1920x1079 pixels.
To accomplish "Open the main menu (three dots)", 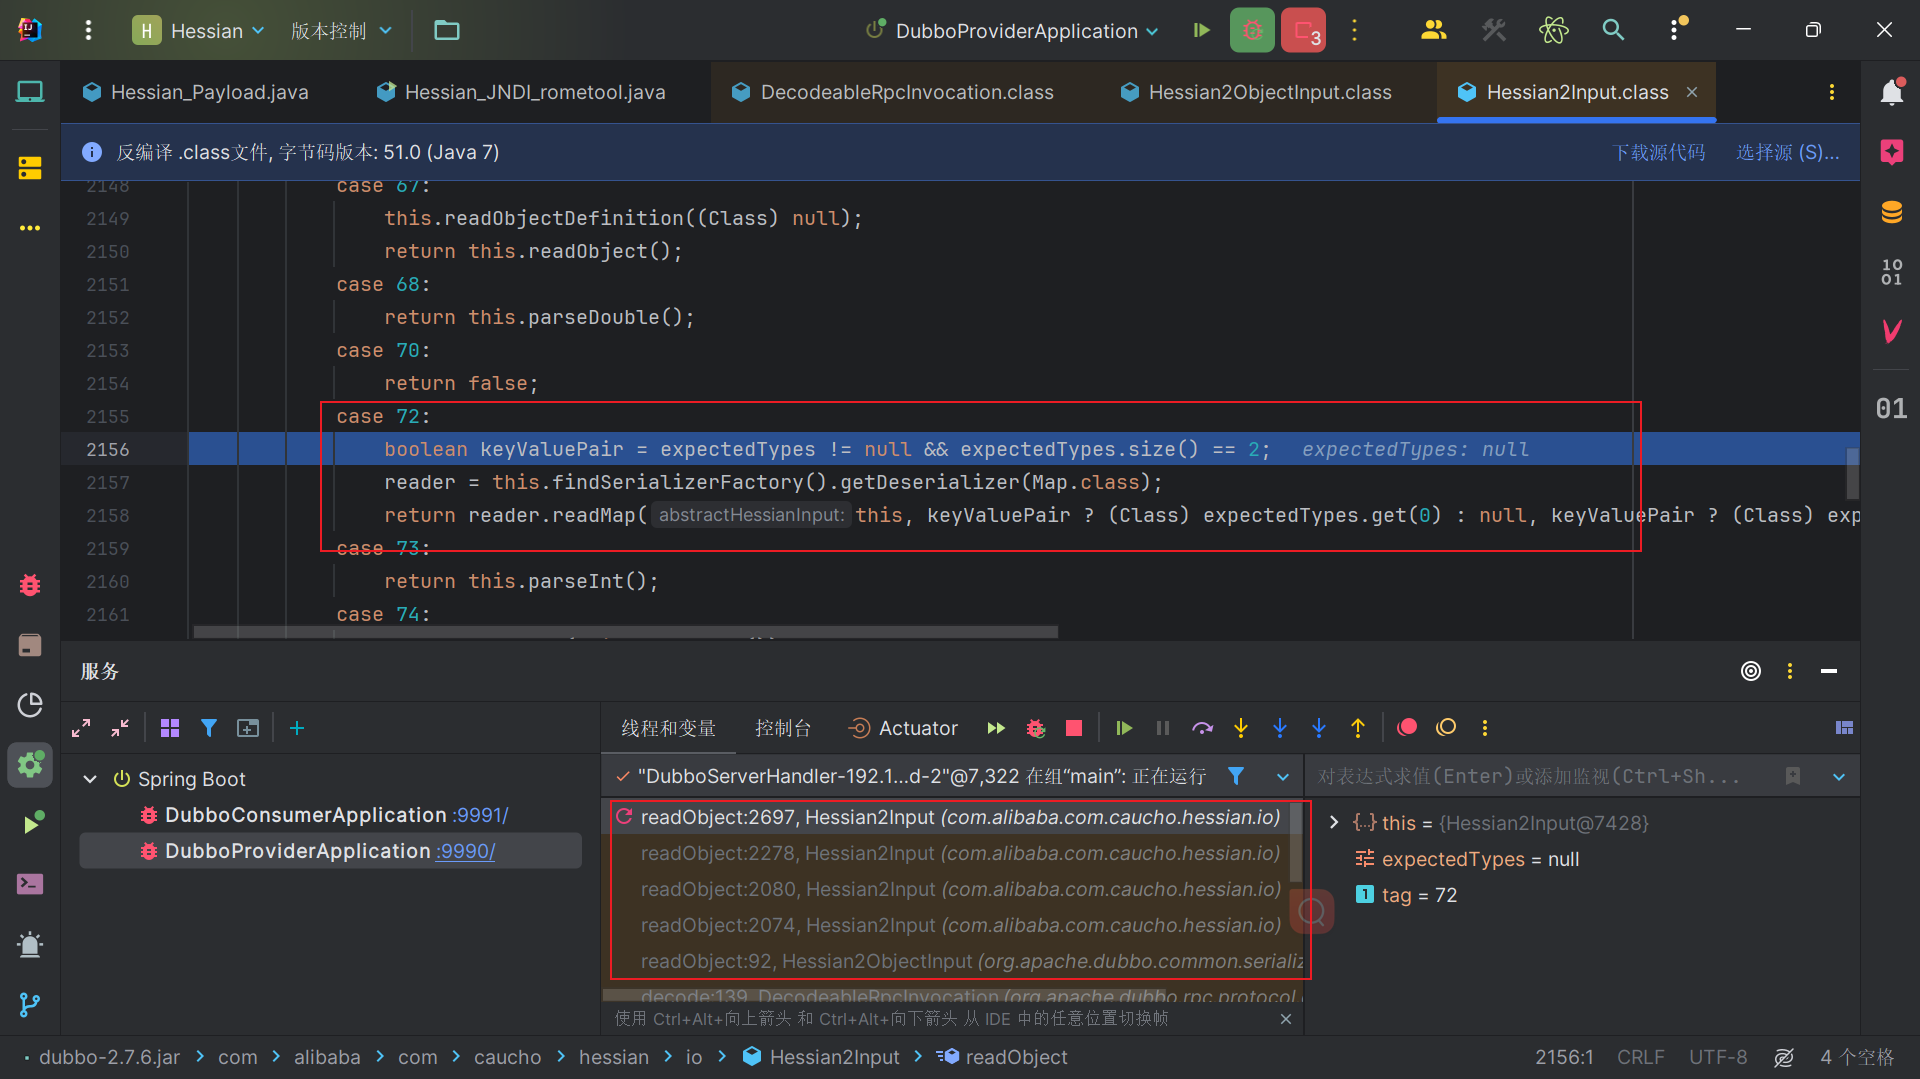I will point(88,30).
